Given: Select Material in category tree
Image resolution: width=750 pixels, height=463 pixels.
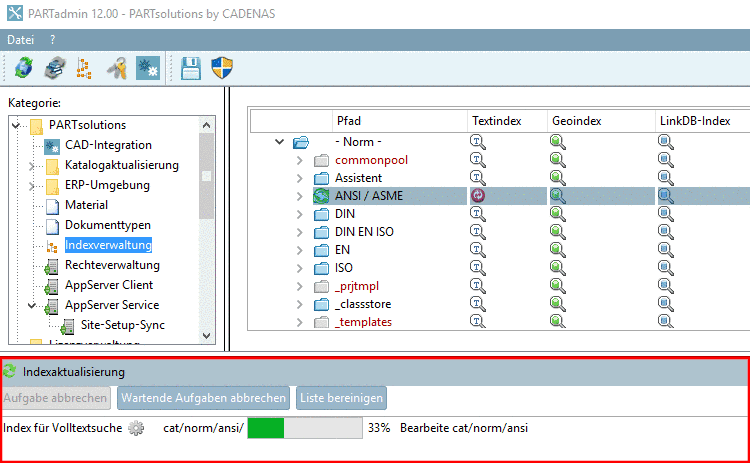Looking at the screenshot, I should (x=86, y=205).
